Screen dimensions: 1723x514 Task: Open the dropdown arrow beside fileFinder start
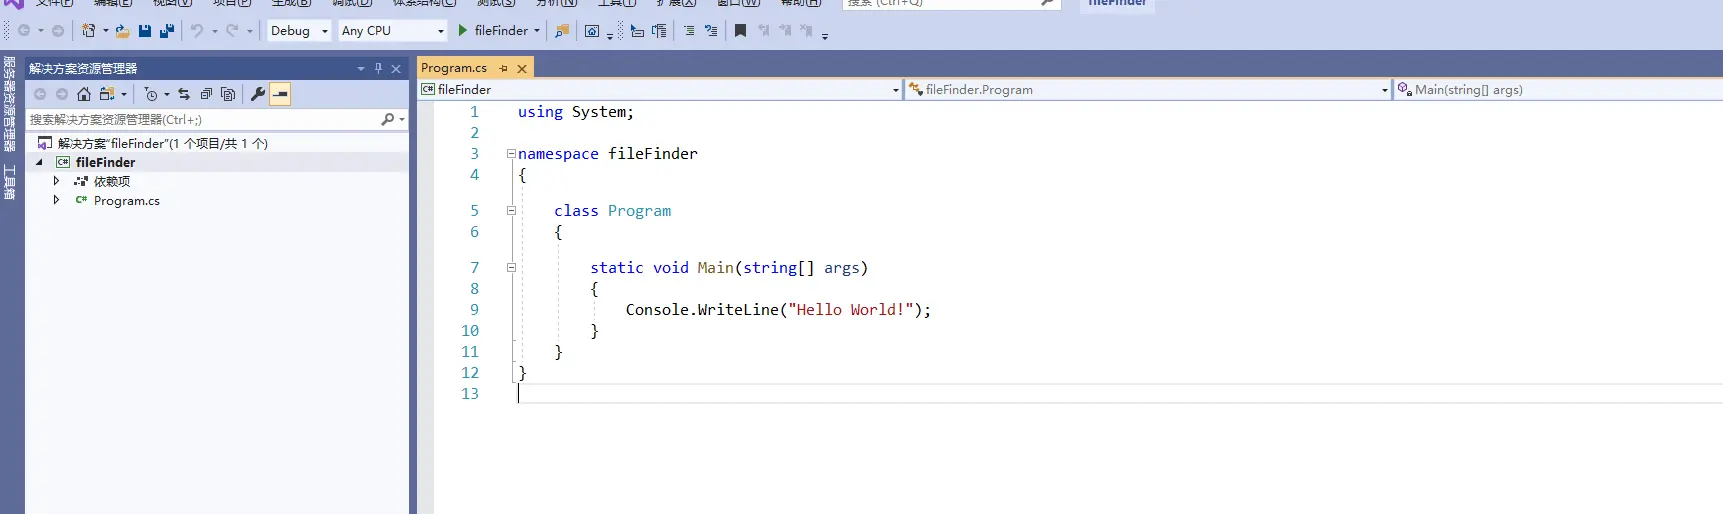537,31
